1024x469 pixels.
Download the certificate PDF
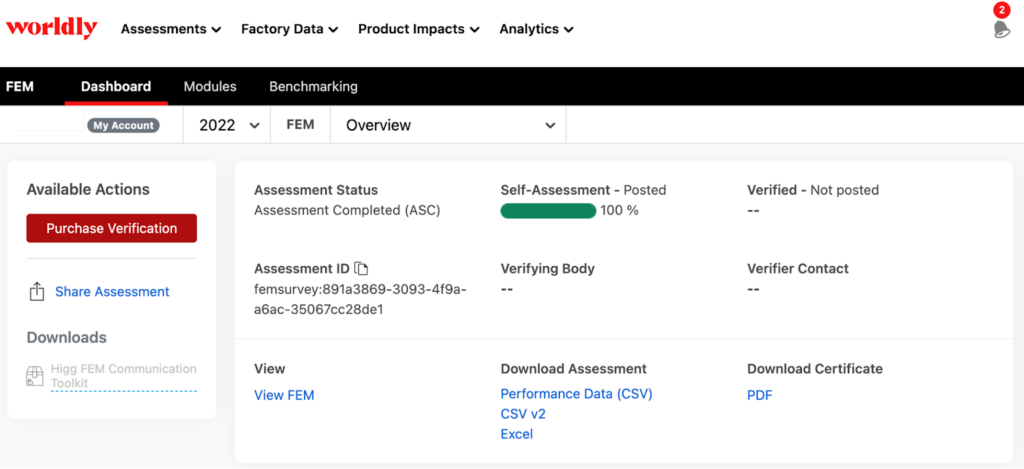[760, 395]
